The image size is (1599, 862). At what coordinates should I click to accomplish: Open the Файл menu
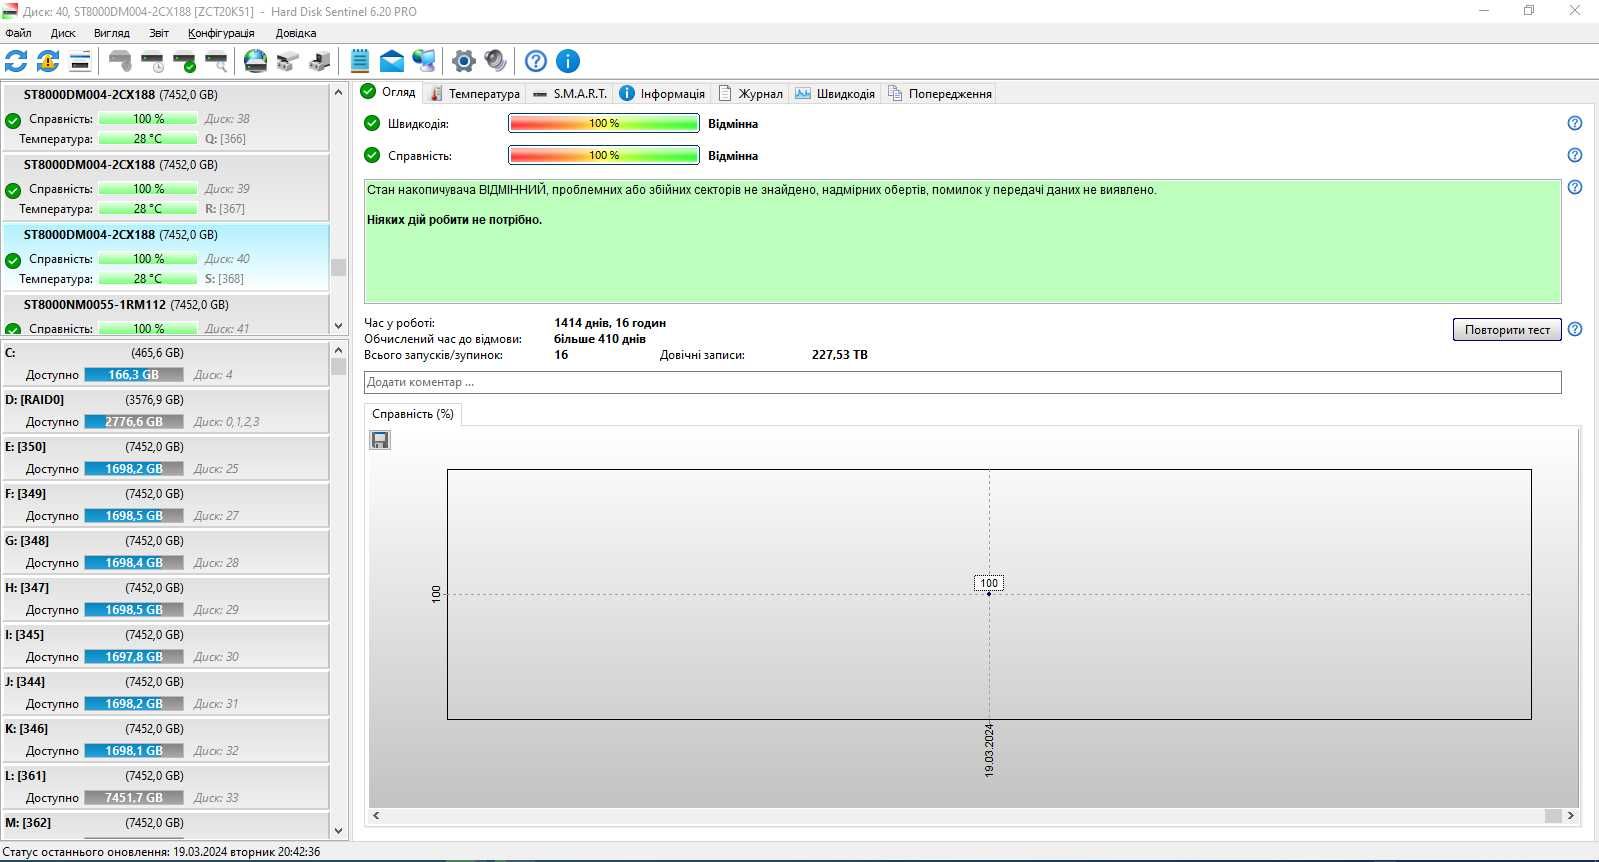pyautogui.click(x=18, y=33)
